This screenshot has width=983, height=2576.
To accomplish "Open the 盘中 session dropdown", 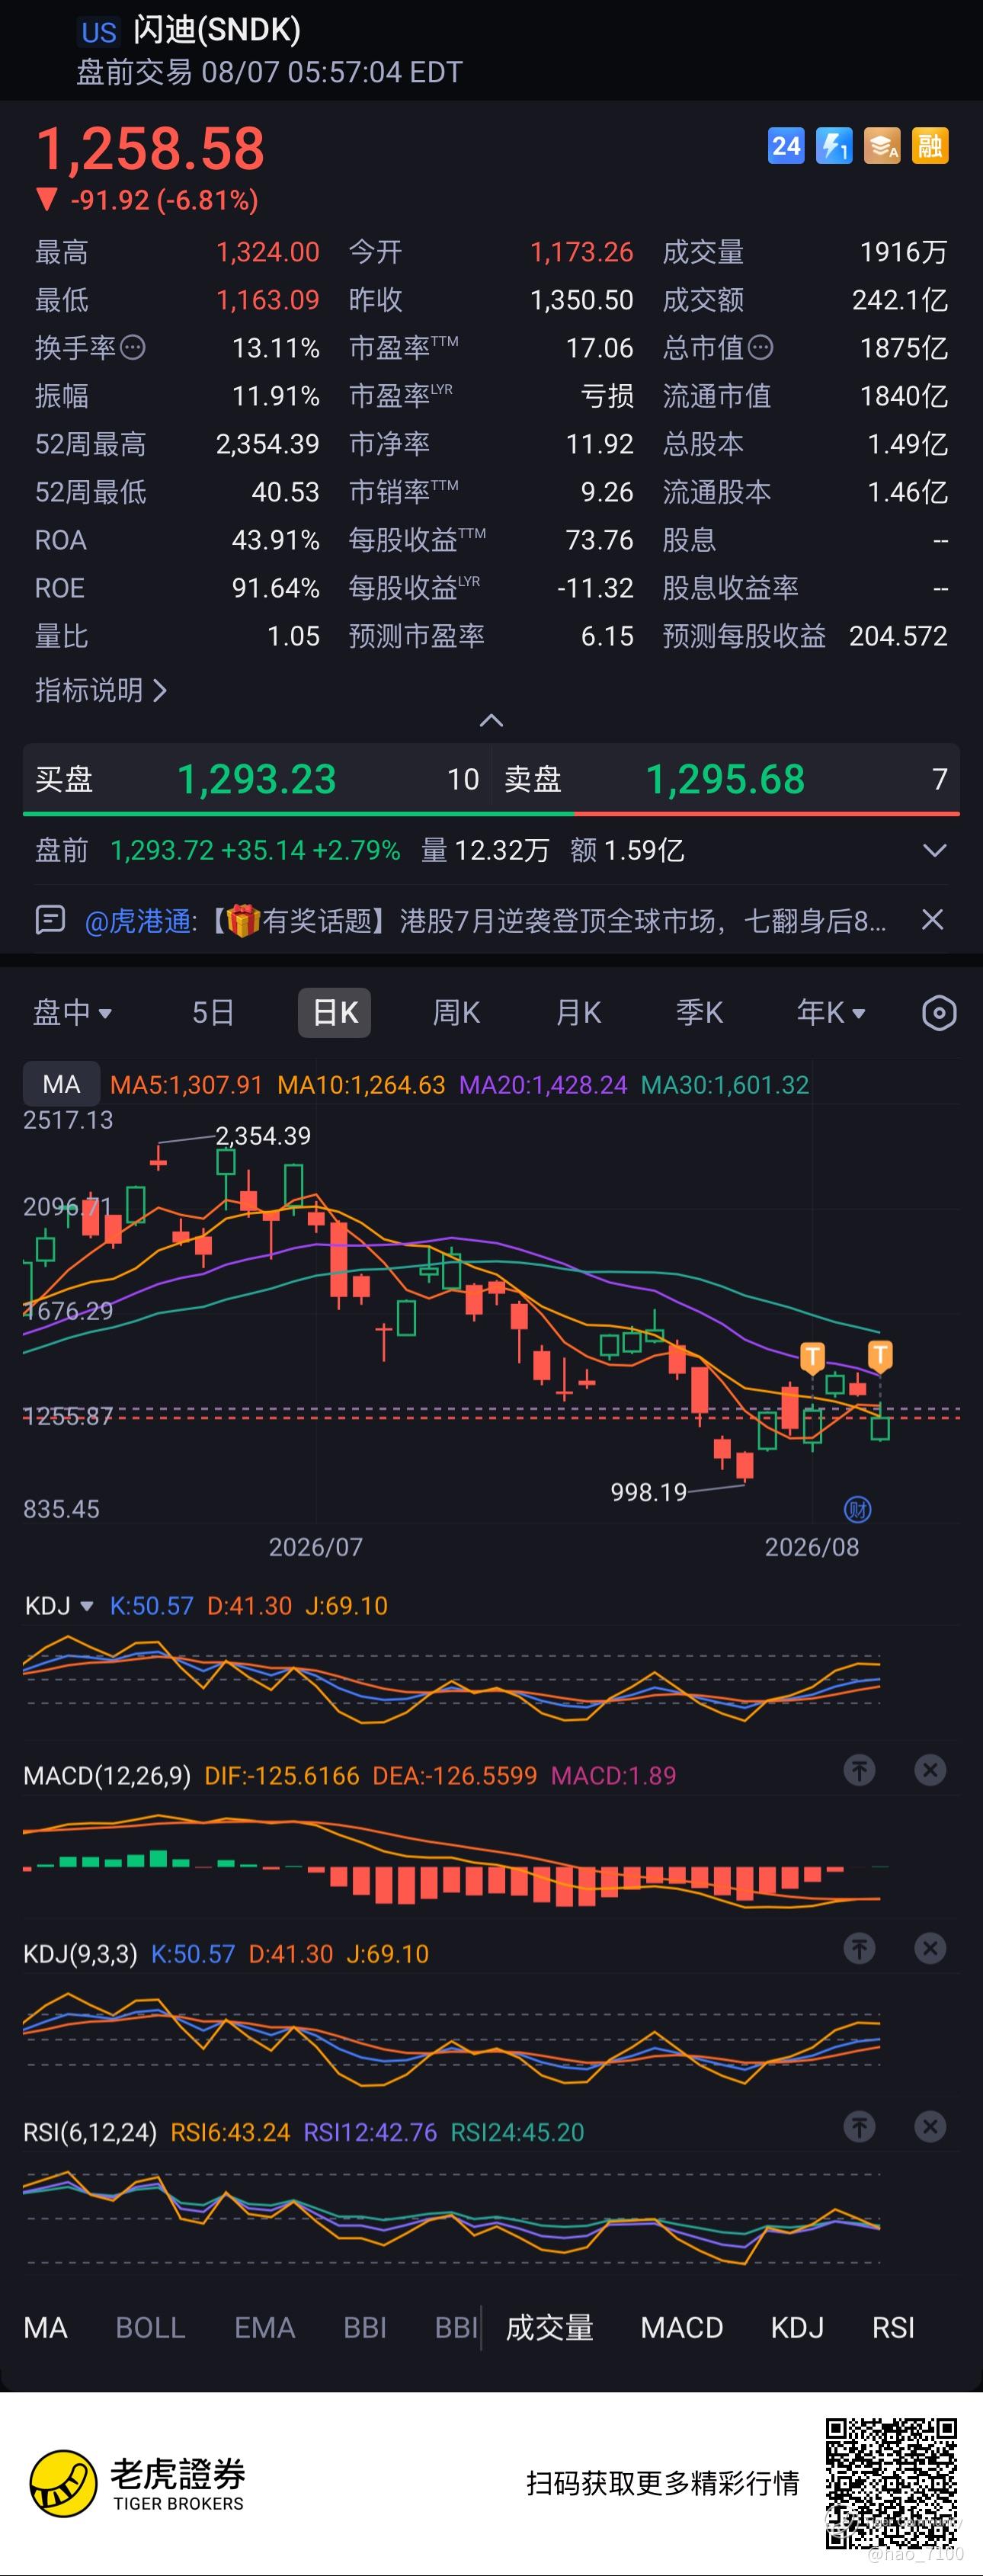I will tap(72, 1013).
